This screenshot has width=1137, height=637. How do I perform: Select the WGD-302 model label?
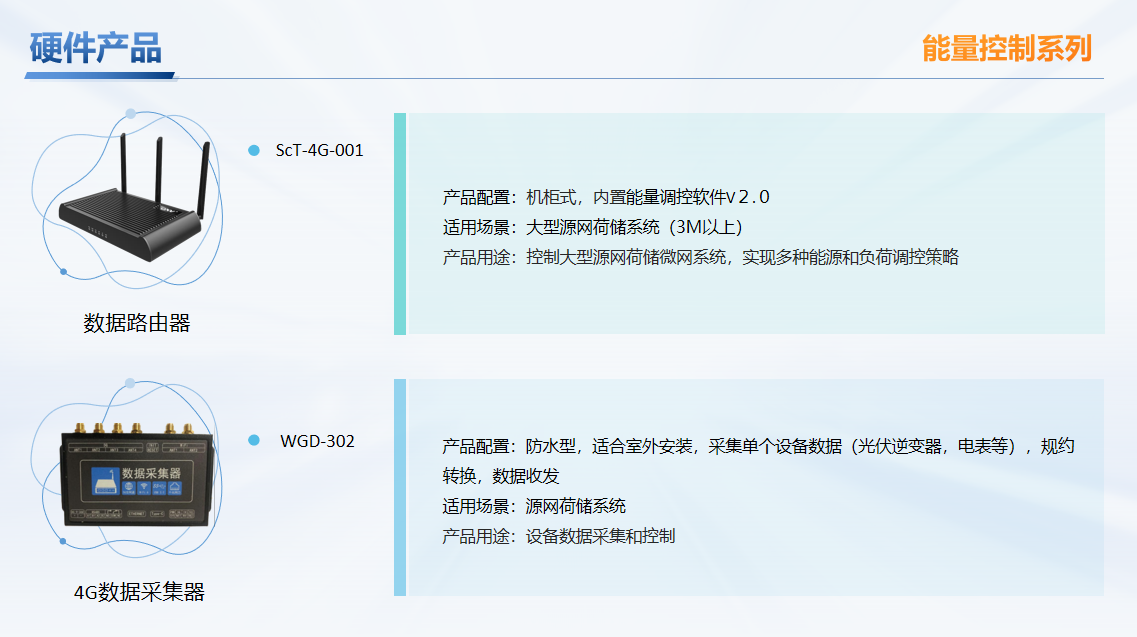pos(317,441)
